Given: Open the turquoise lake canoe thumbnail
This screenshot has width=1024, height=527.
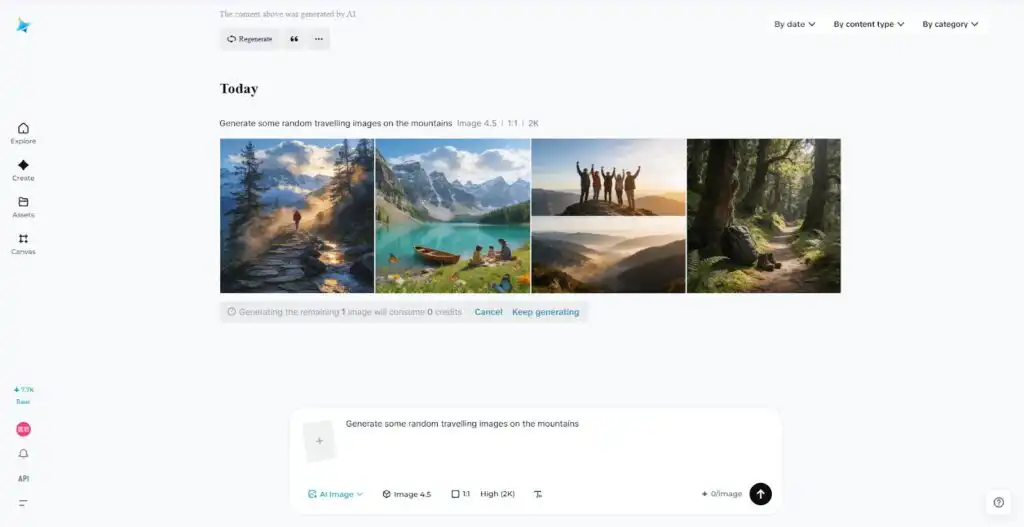Looking at the screenshot, I should tap(452, 216).
